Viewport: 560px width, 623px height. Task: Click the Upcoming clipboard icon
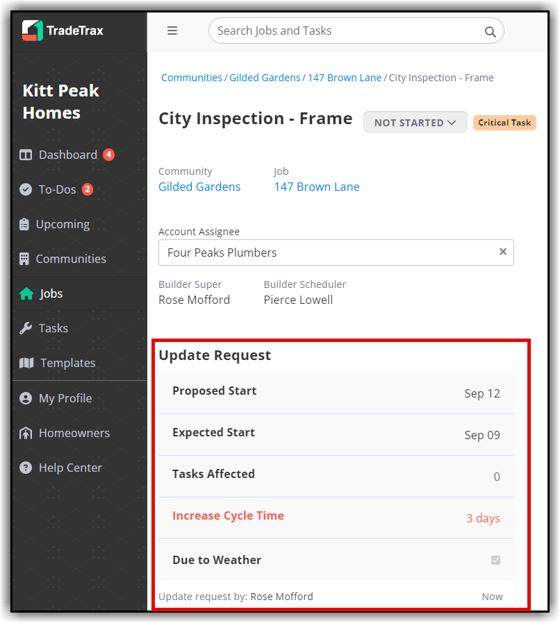coord(24,224)
